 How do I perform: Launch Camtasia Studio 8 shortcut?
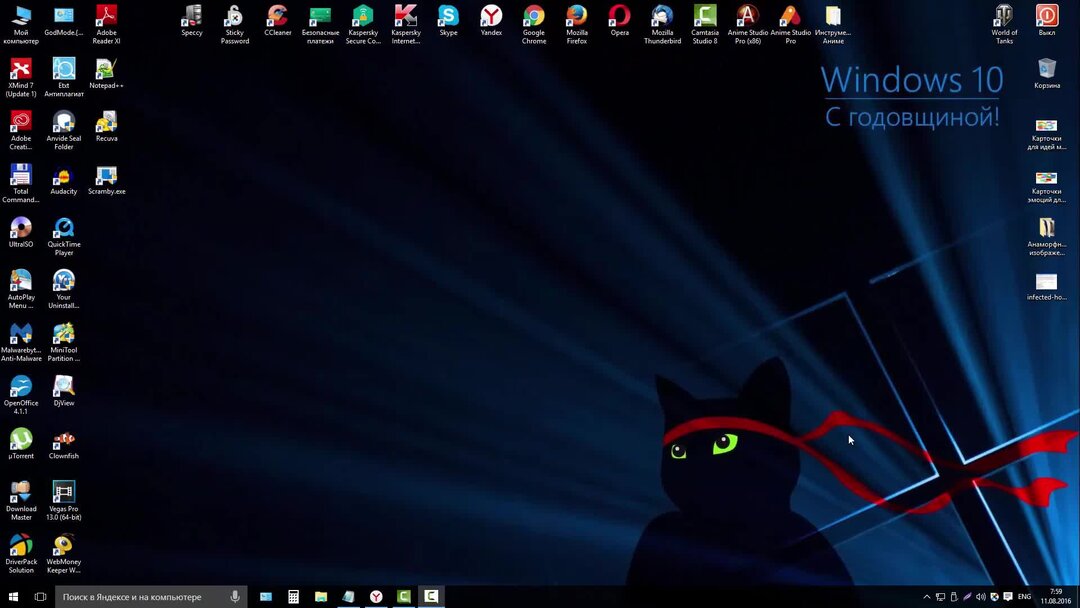click(x=705, y=24)
